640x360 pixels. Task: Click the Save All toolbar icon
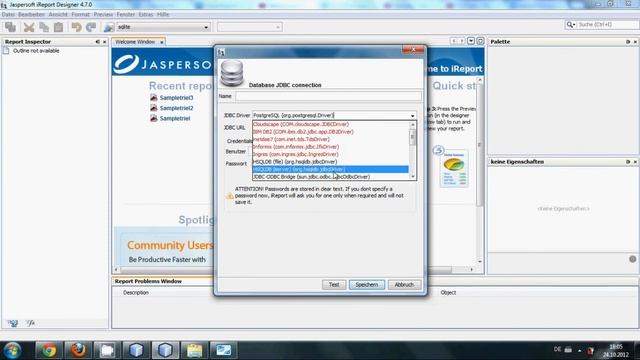[x=11, y=27]
